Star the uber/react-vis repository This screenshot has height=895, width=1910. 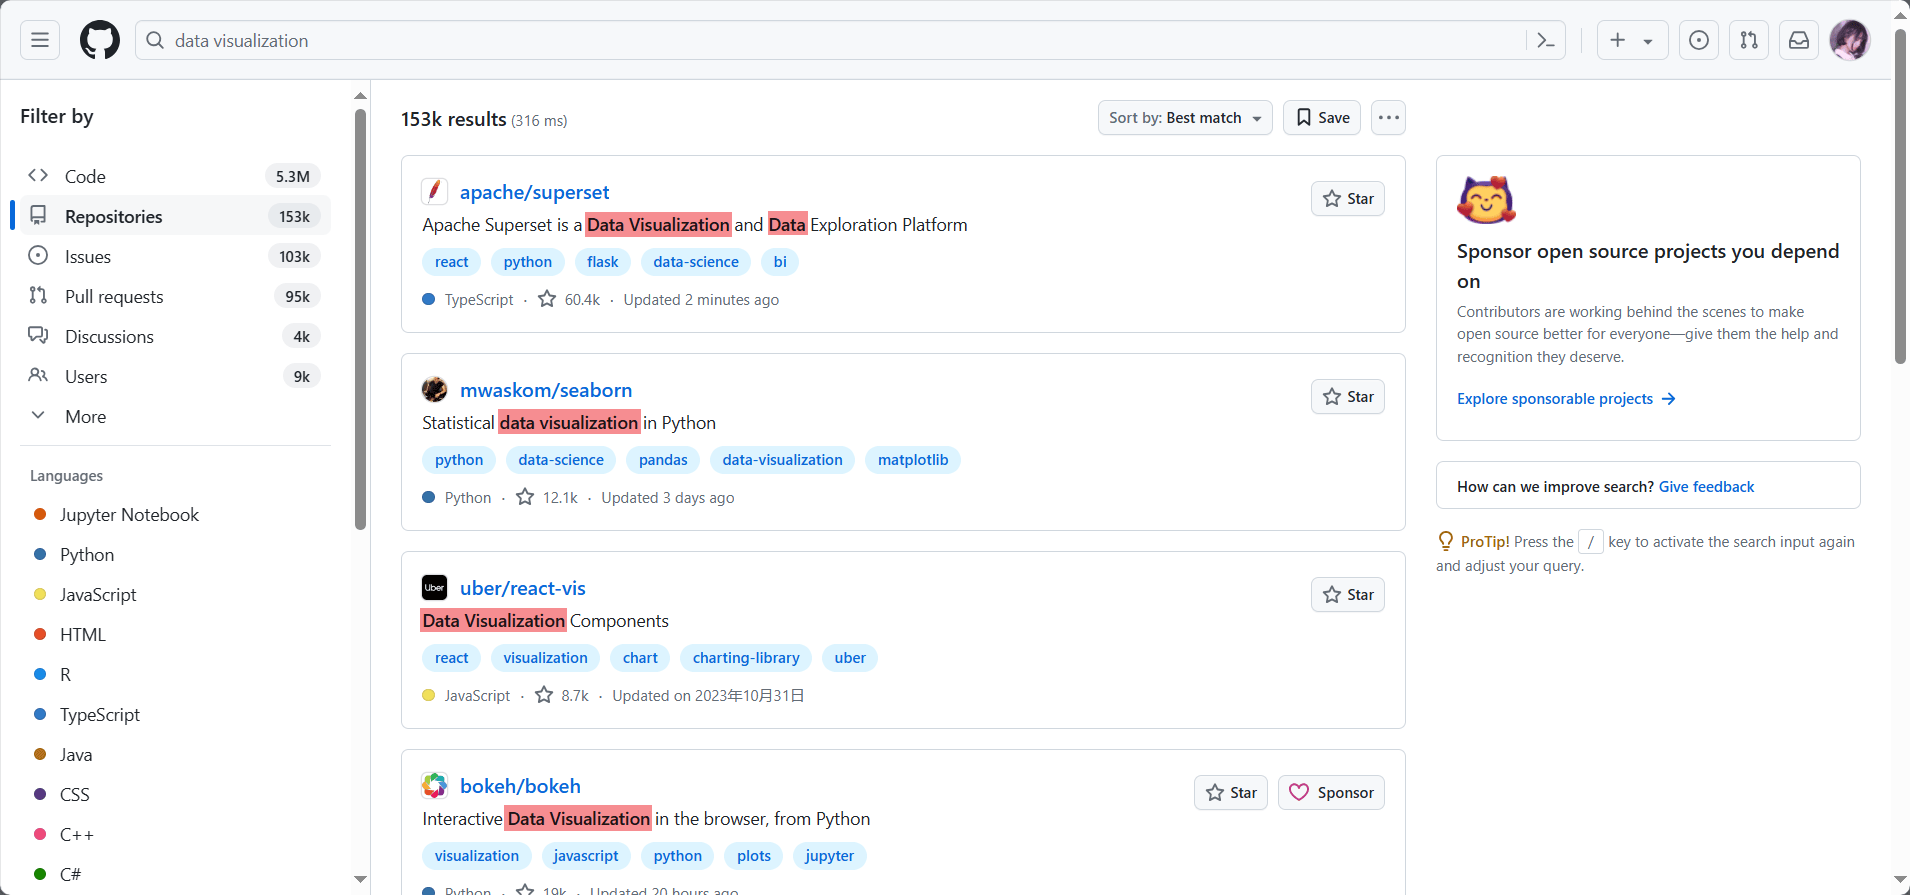coord(1347,595)
